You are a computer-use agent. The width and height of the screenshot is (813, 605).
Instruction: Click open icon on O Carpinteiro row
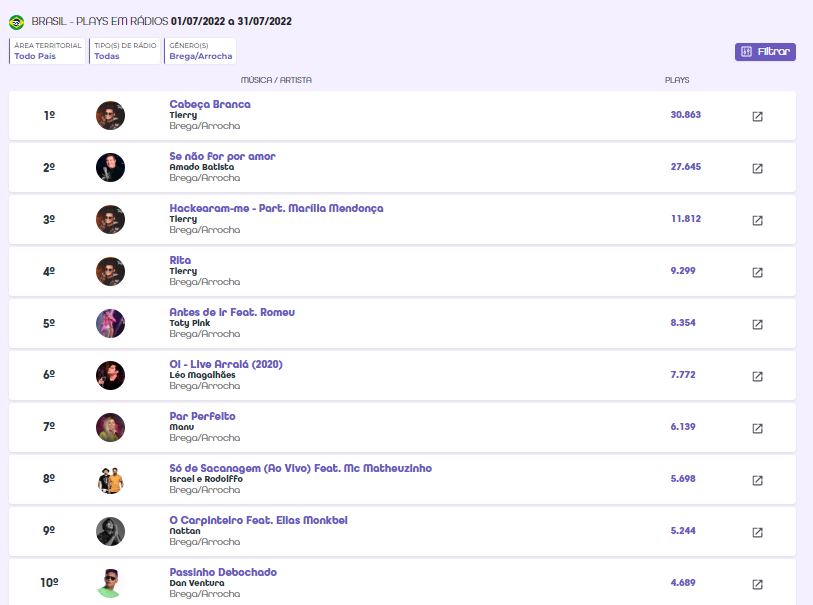757,532
